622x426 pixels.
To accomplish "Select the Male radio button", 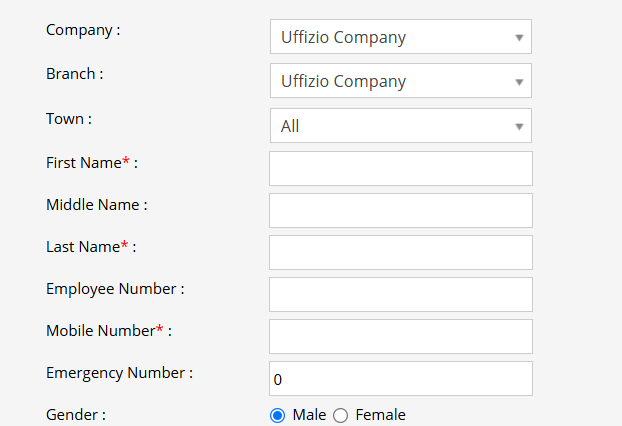I will click(x=278, y=415).
